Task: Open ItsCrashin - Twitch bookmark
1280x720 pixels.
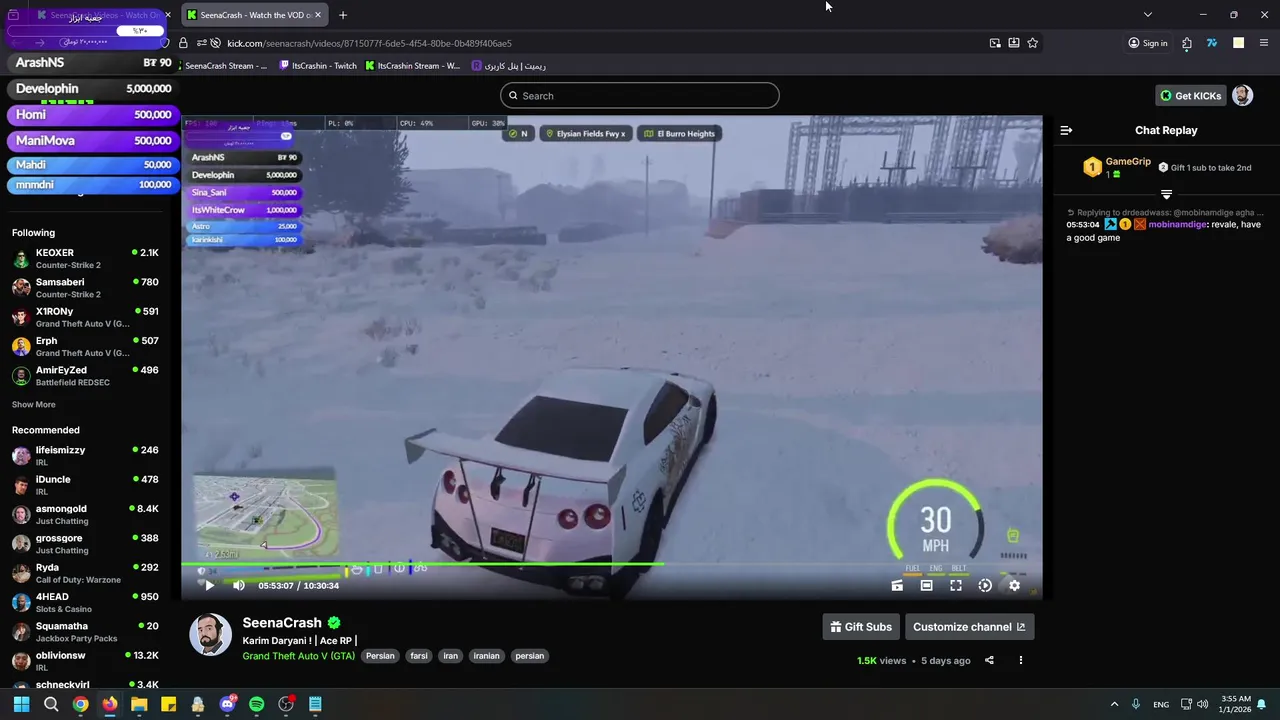Action: pyautogui.click(x=317, y=66)
